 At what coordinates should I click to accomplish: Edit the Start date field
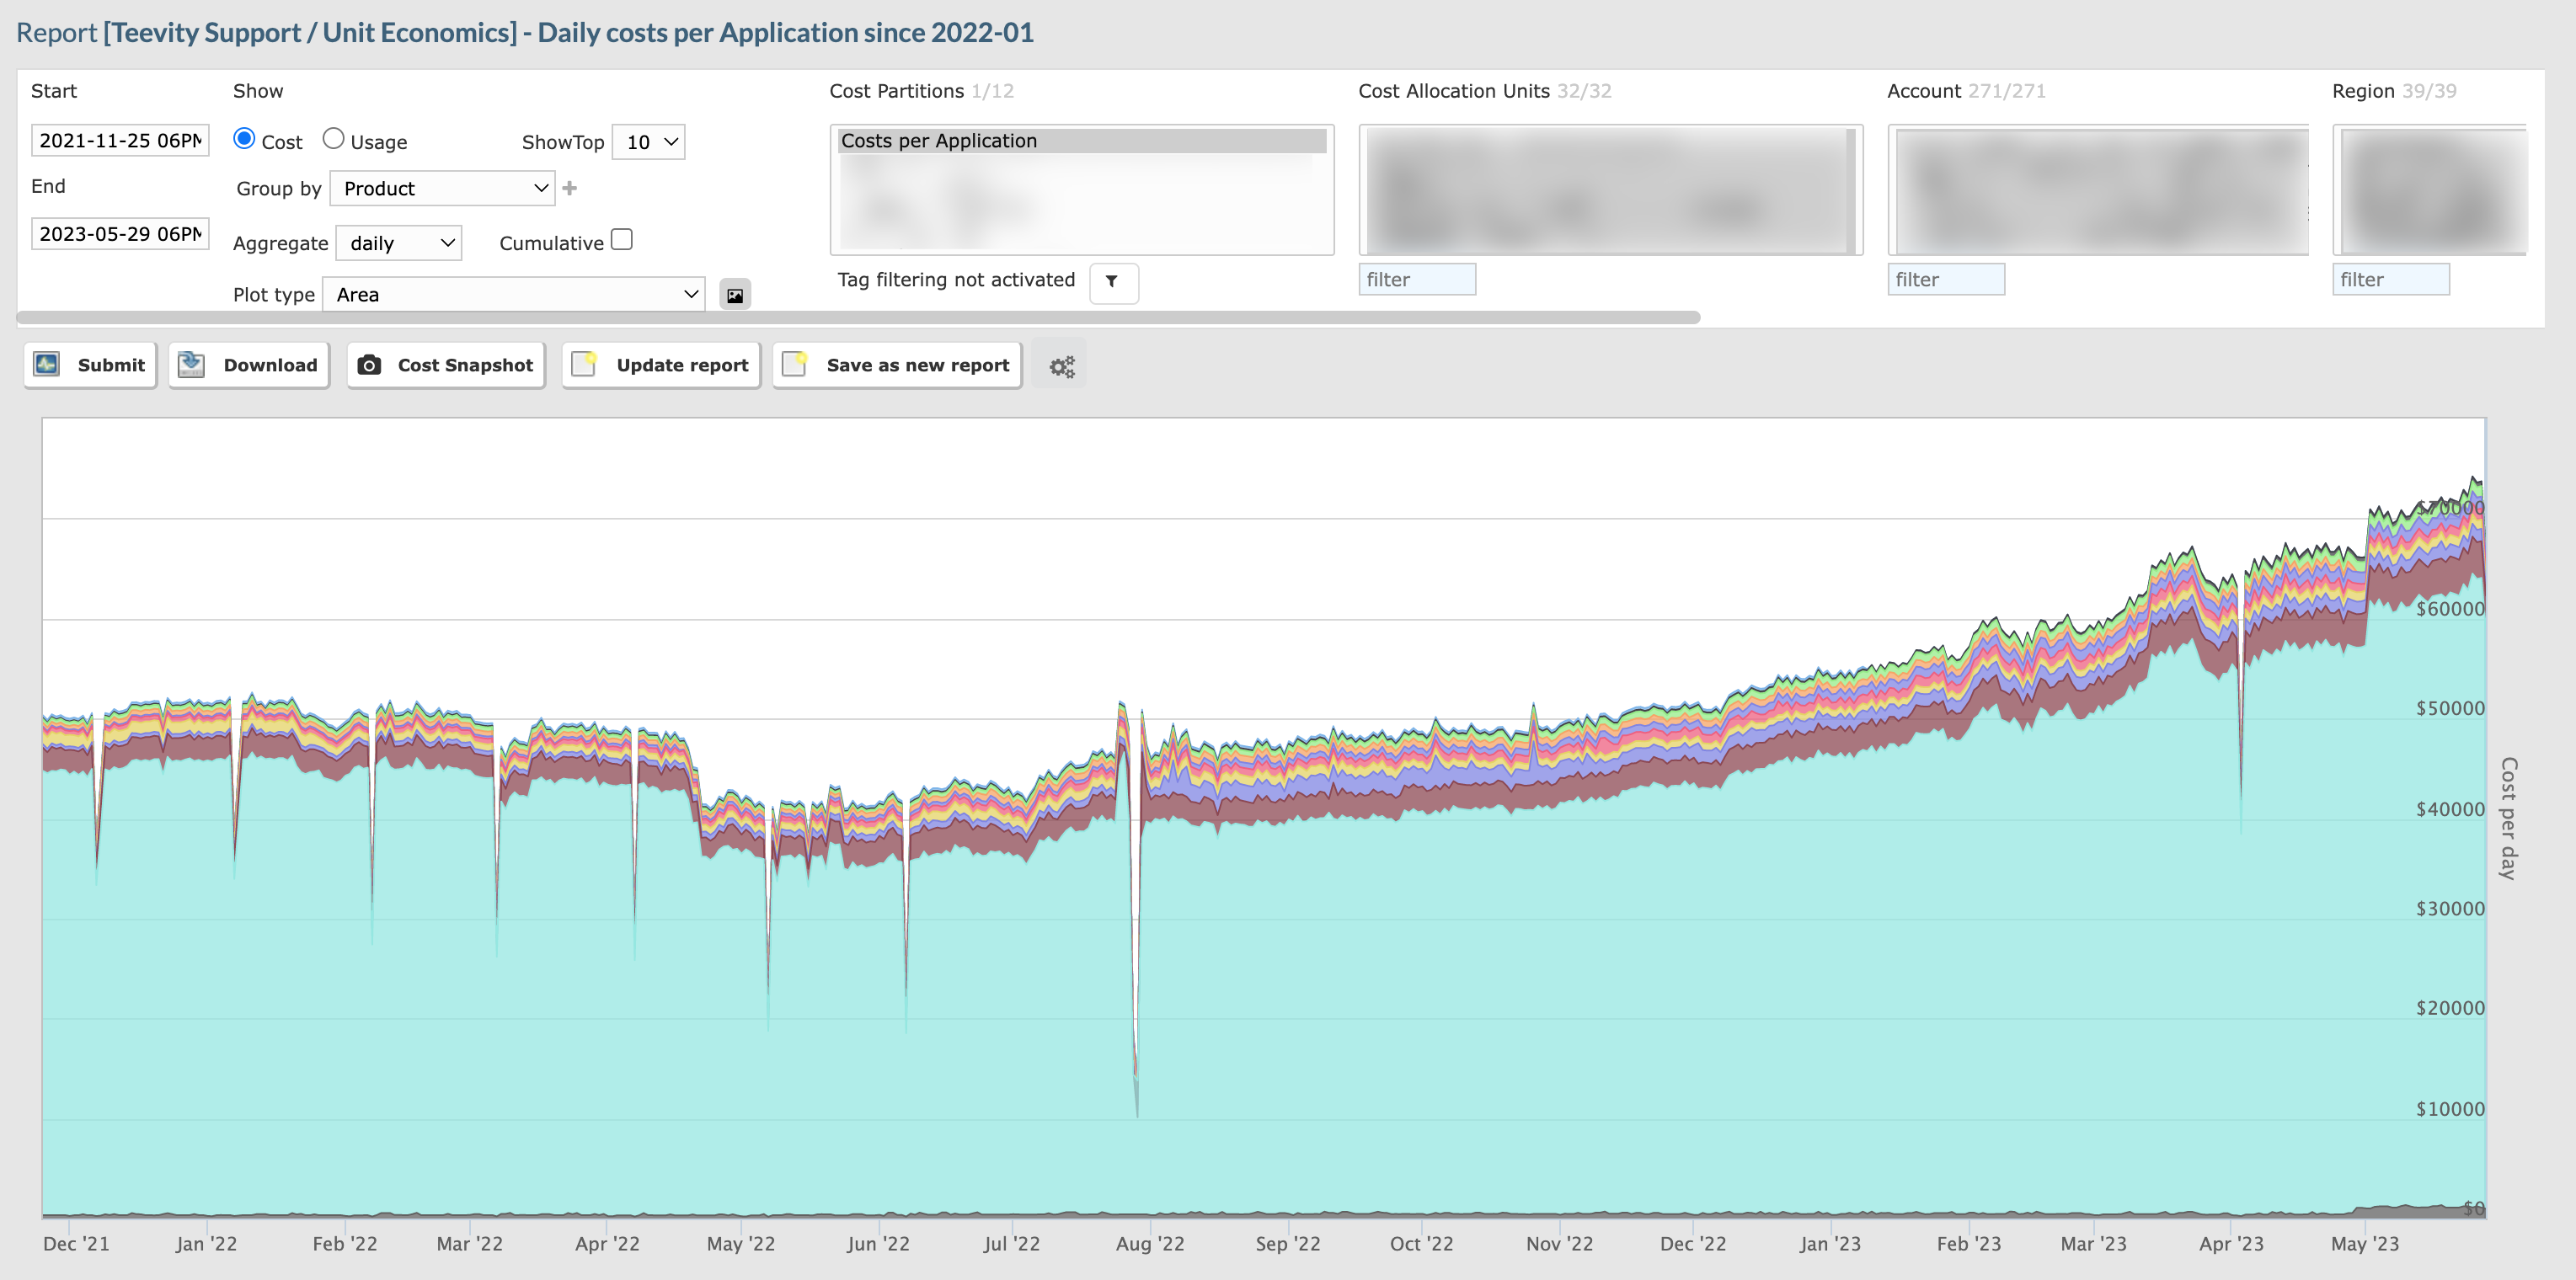click(120, 140)
